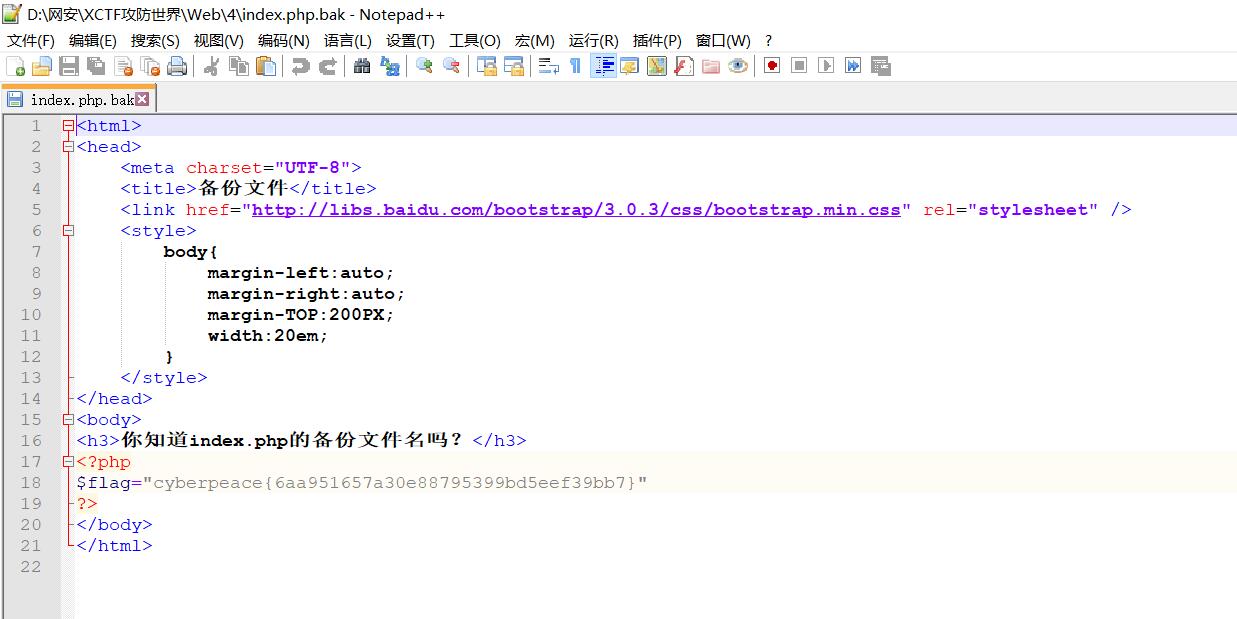The image size is (1237, 619).
Task: Click the libs.baidu.com bootstrap.min.css link
Action: (x=576, y=210)
